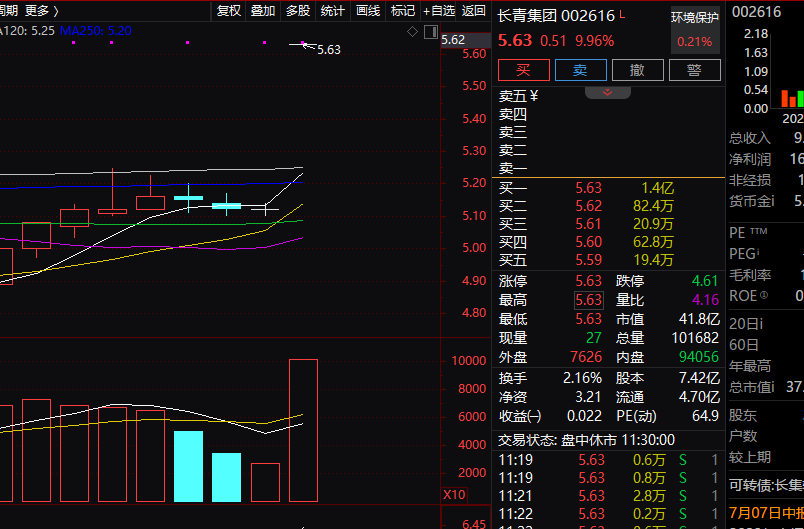Click the 警 alert button
Image resolution: width=804 pixels, height=529 pixels.
[694, 70]
